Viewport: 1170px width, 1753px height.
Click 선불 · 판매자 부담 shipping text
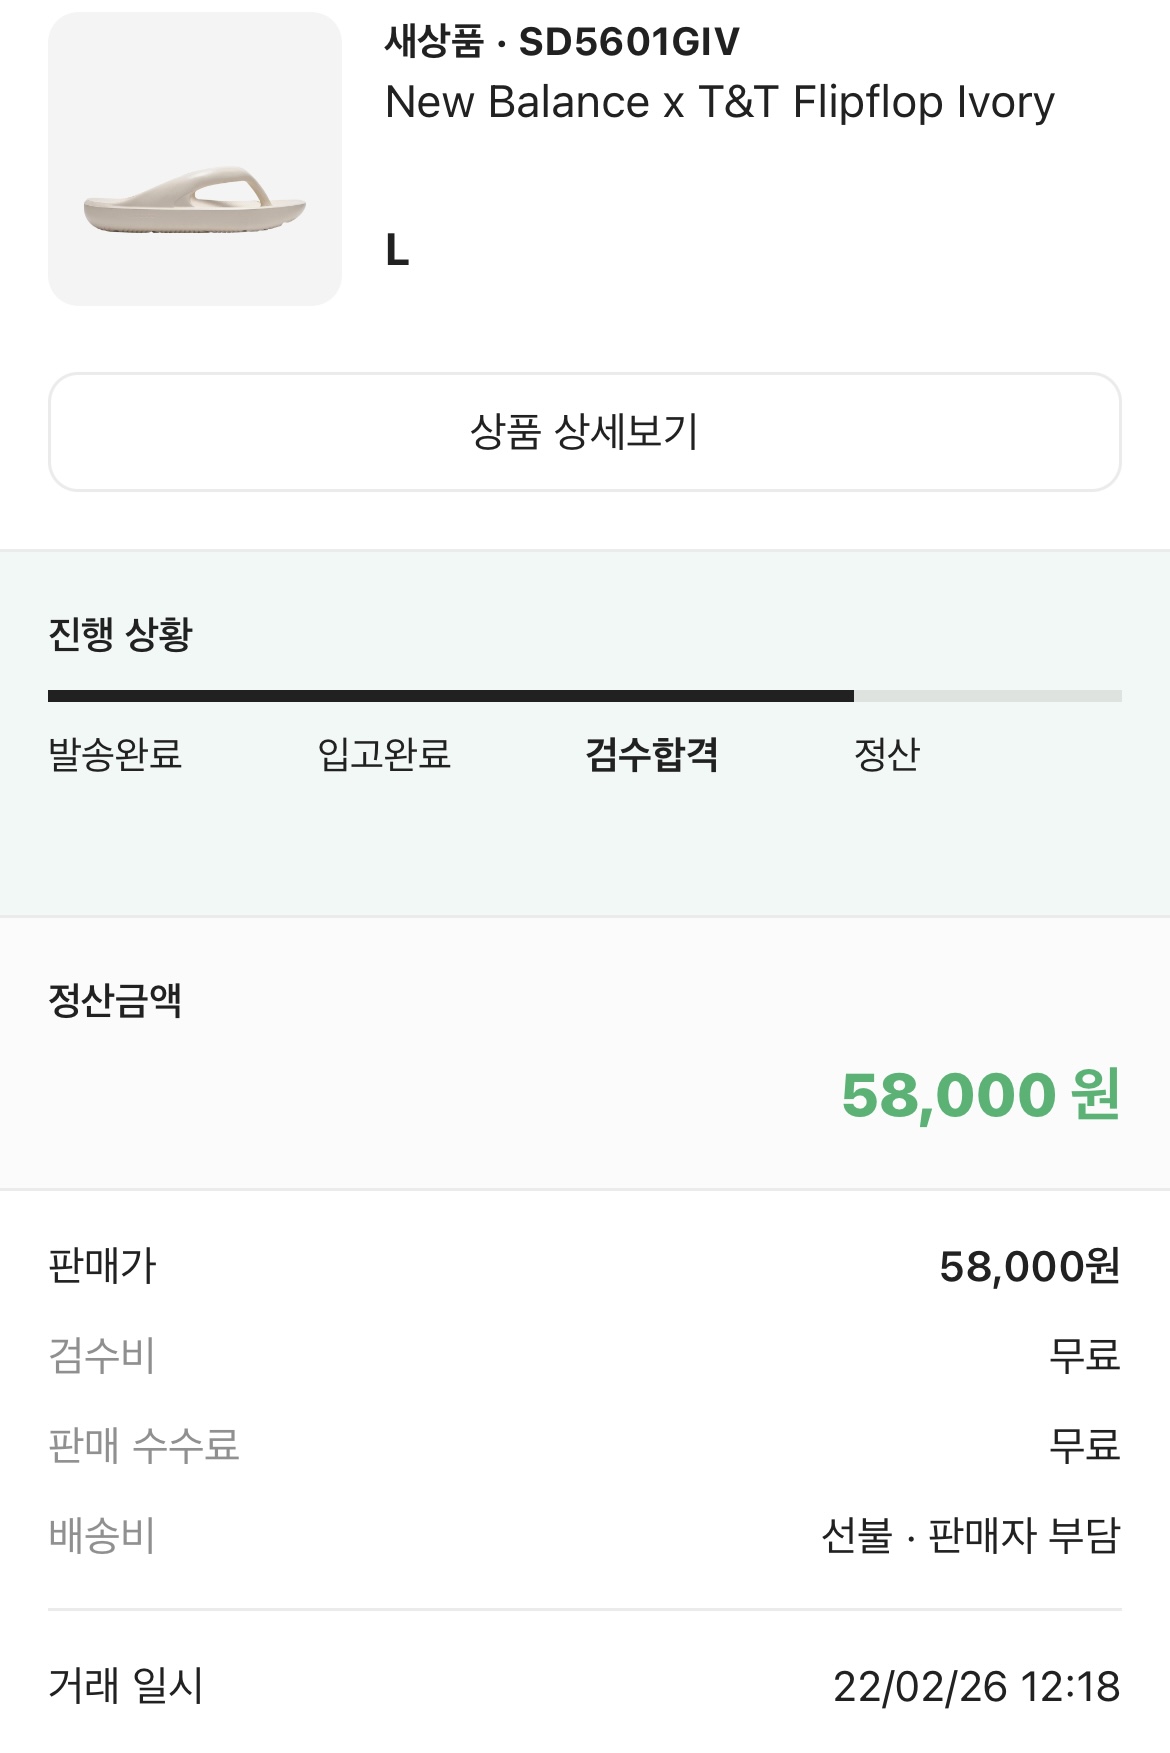(970, 1536)
